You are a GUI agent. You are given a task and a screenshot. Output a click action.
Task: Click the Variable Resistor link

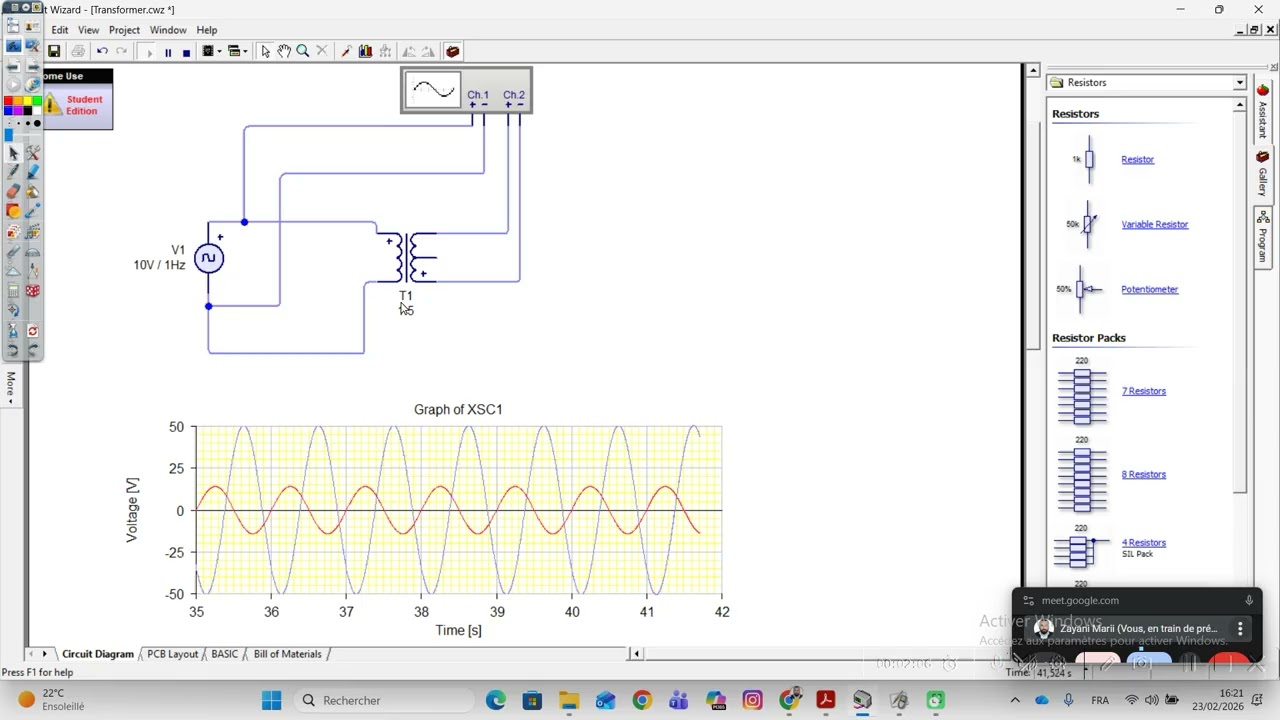tap(1154, 225)
